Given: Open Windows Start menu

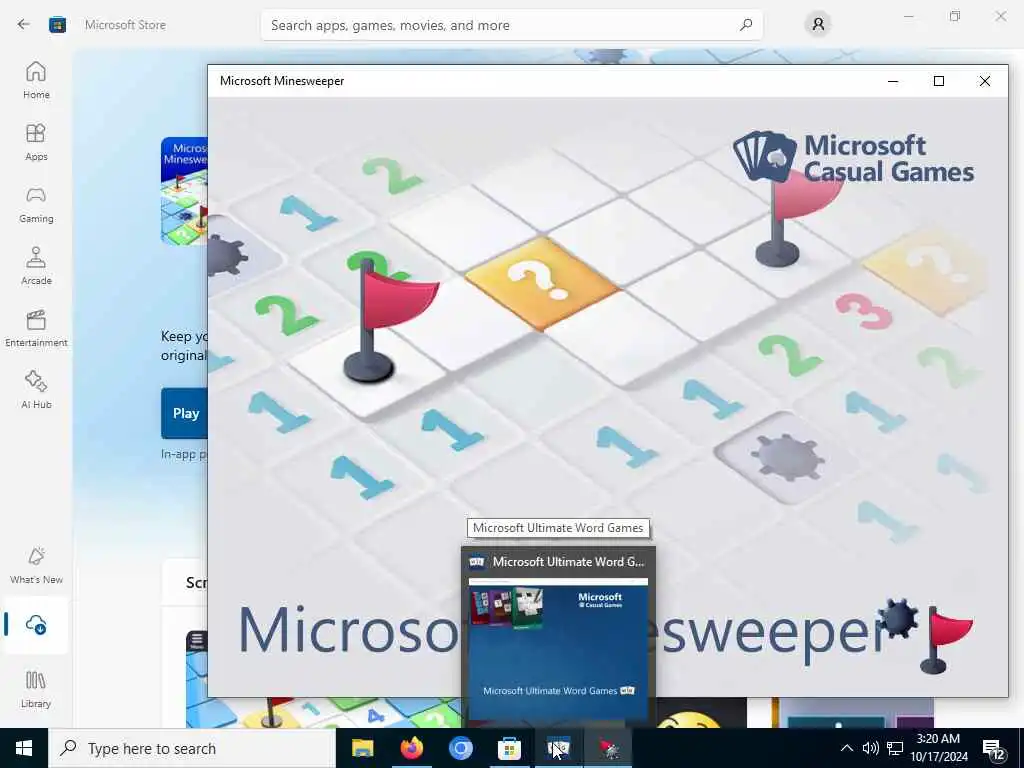Looking at the screenshot, I should (24, 748).
